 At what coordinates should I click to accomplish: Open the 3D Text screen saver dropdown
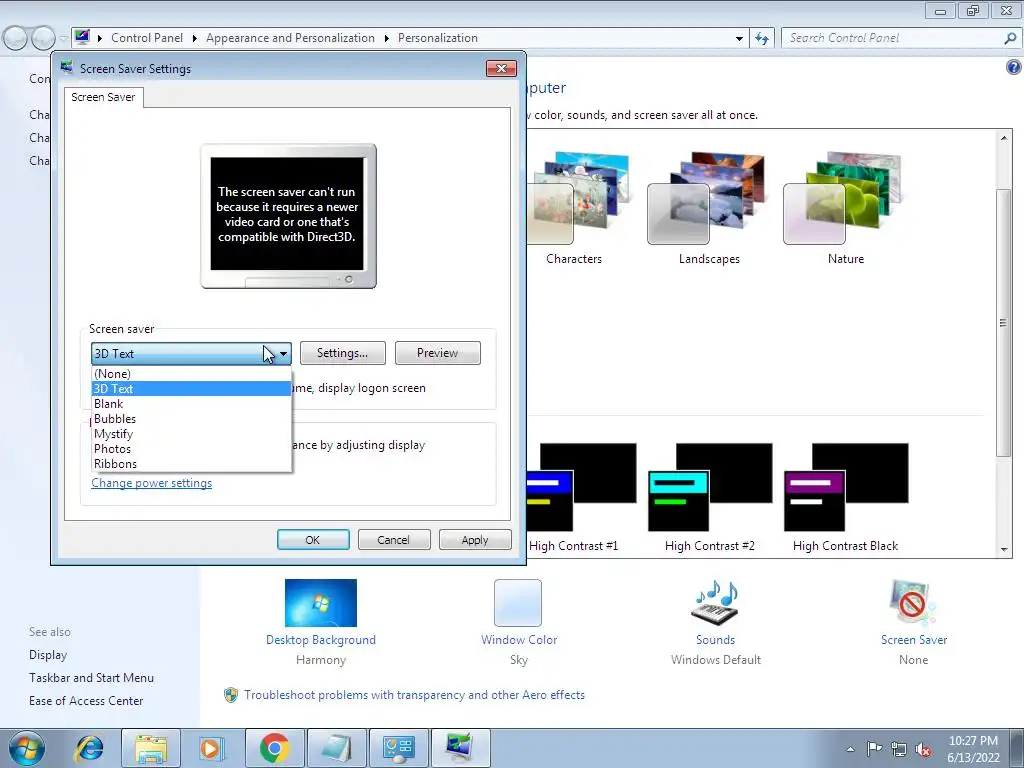[191, 353]
